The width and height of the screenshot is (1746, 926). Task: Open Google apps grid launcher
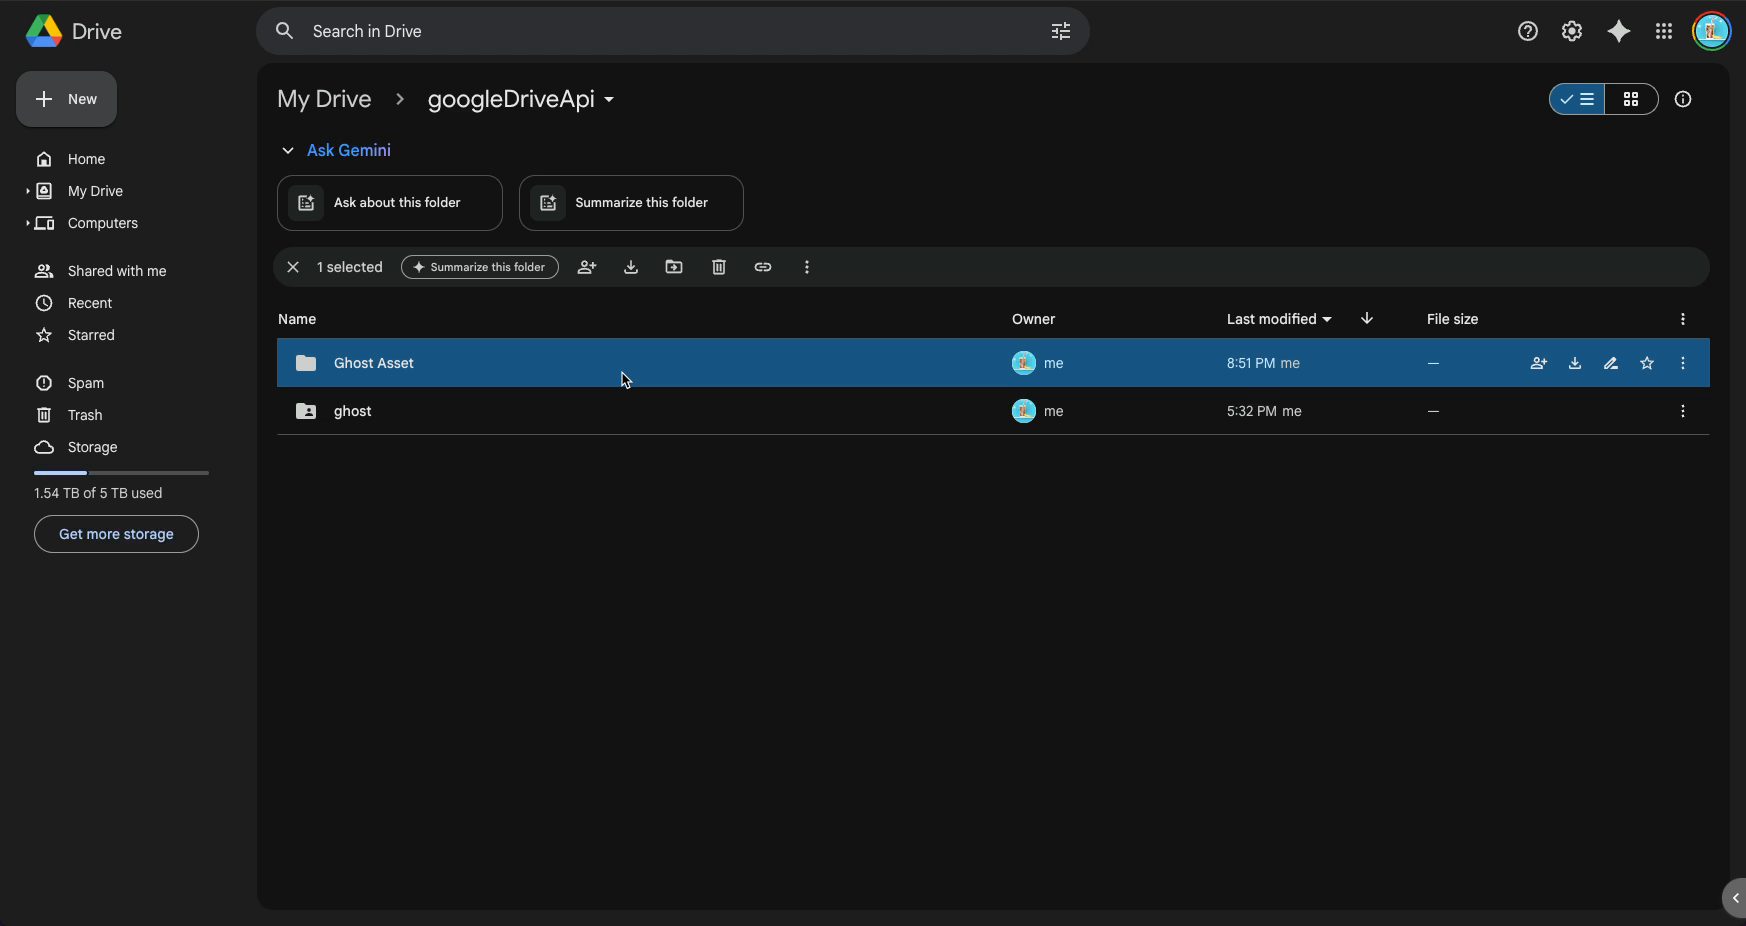pyautogui.click(x=1664, y=31)
